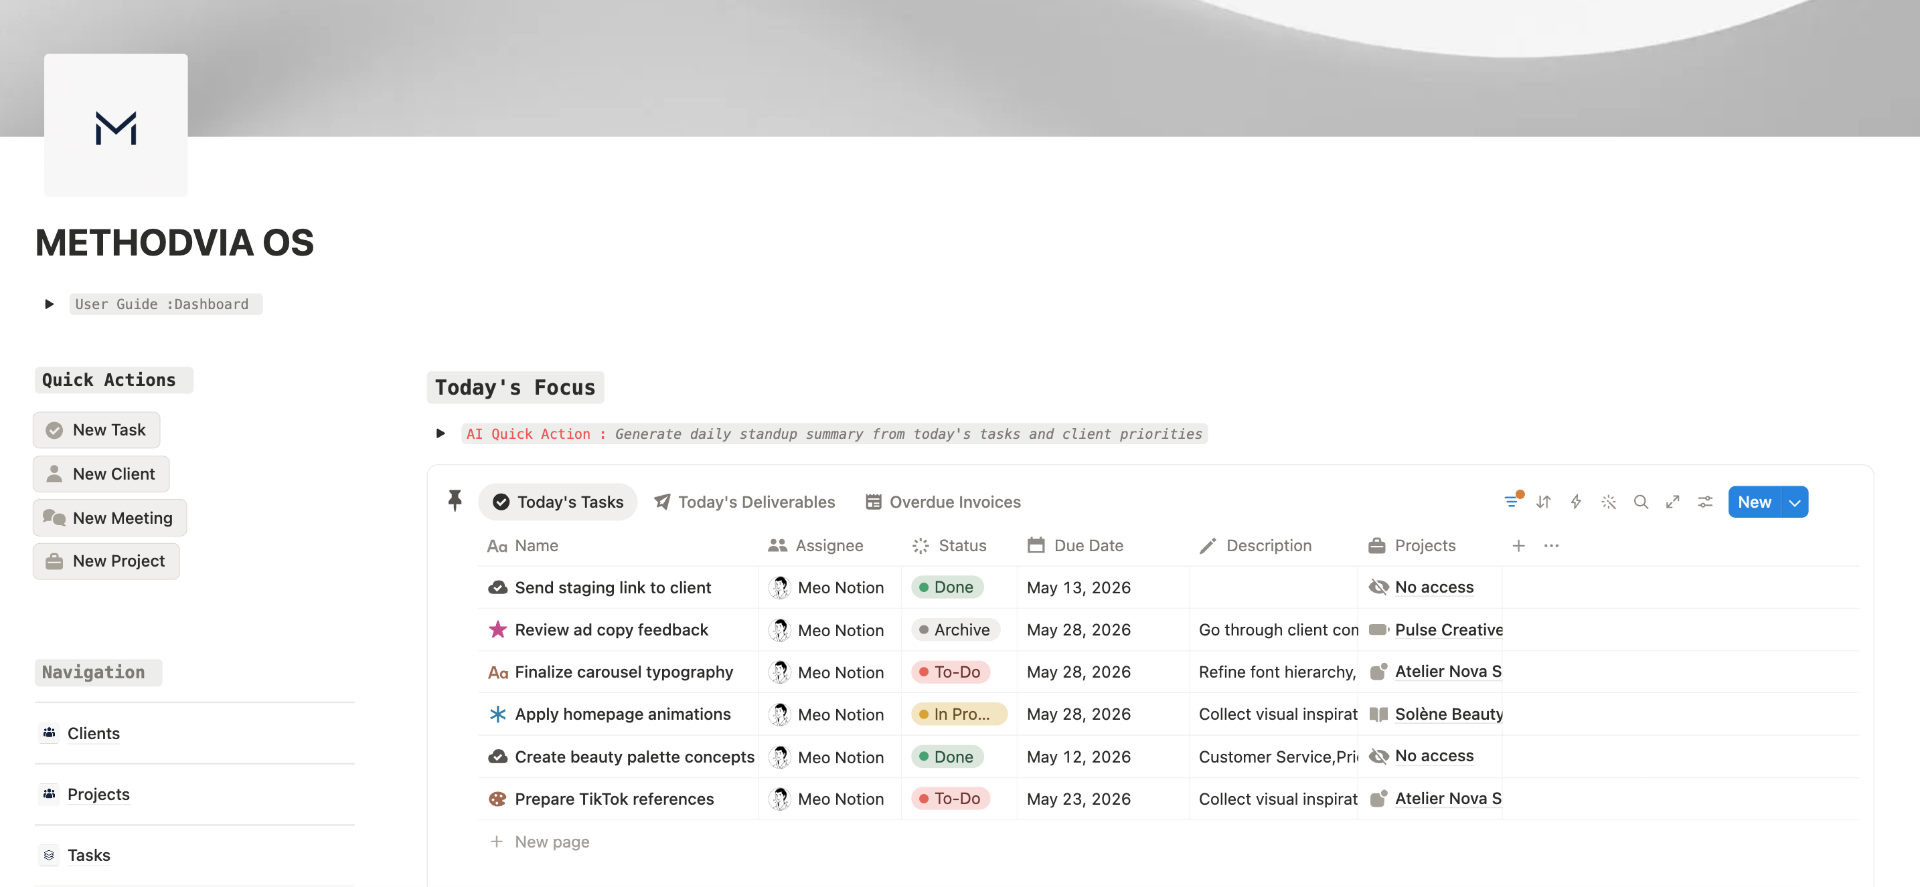Click Tasks icon in Navigation
The image size is (1920, 887).
tap(49, 855)
